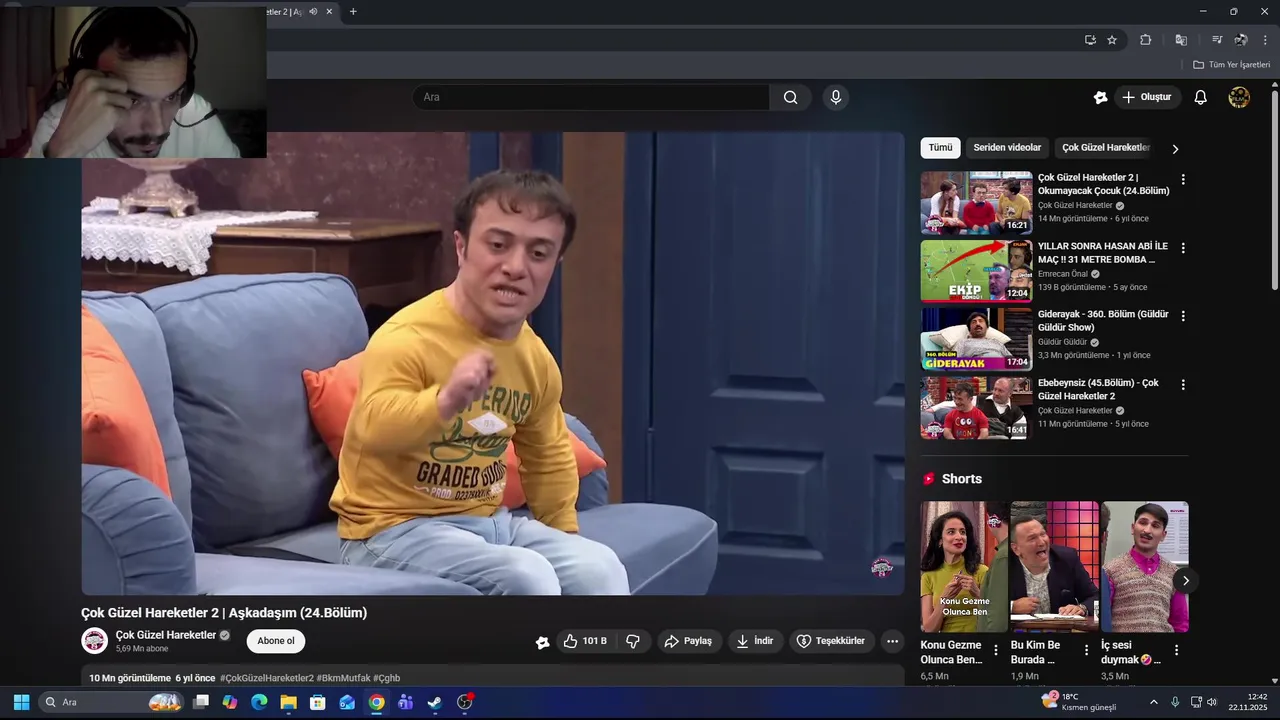
Task: Click the sparkle icon beside Oluştur
Action: coord(1100,97)
